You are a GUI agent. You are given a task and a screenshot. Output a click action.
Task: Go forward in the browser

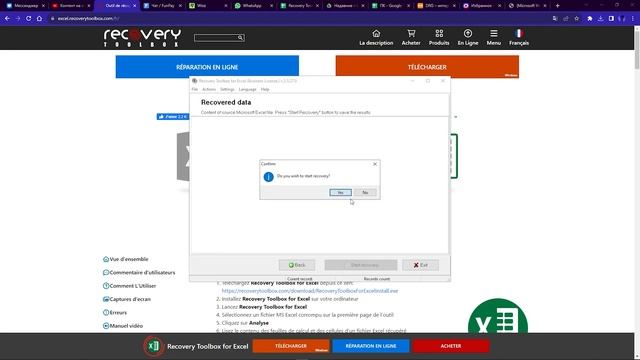[x=18, y=18]
